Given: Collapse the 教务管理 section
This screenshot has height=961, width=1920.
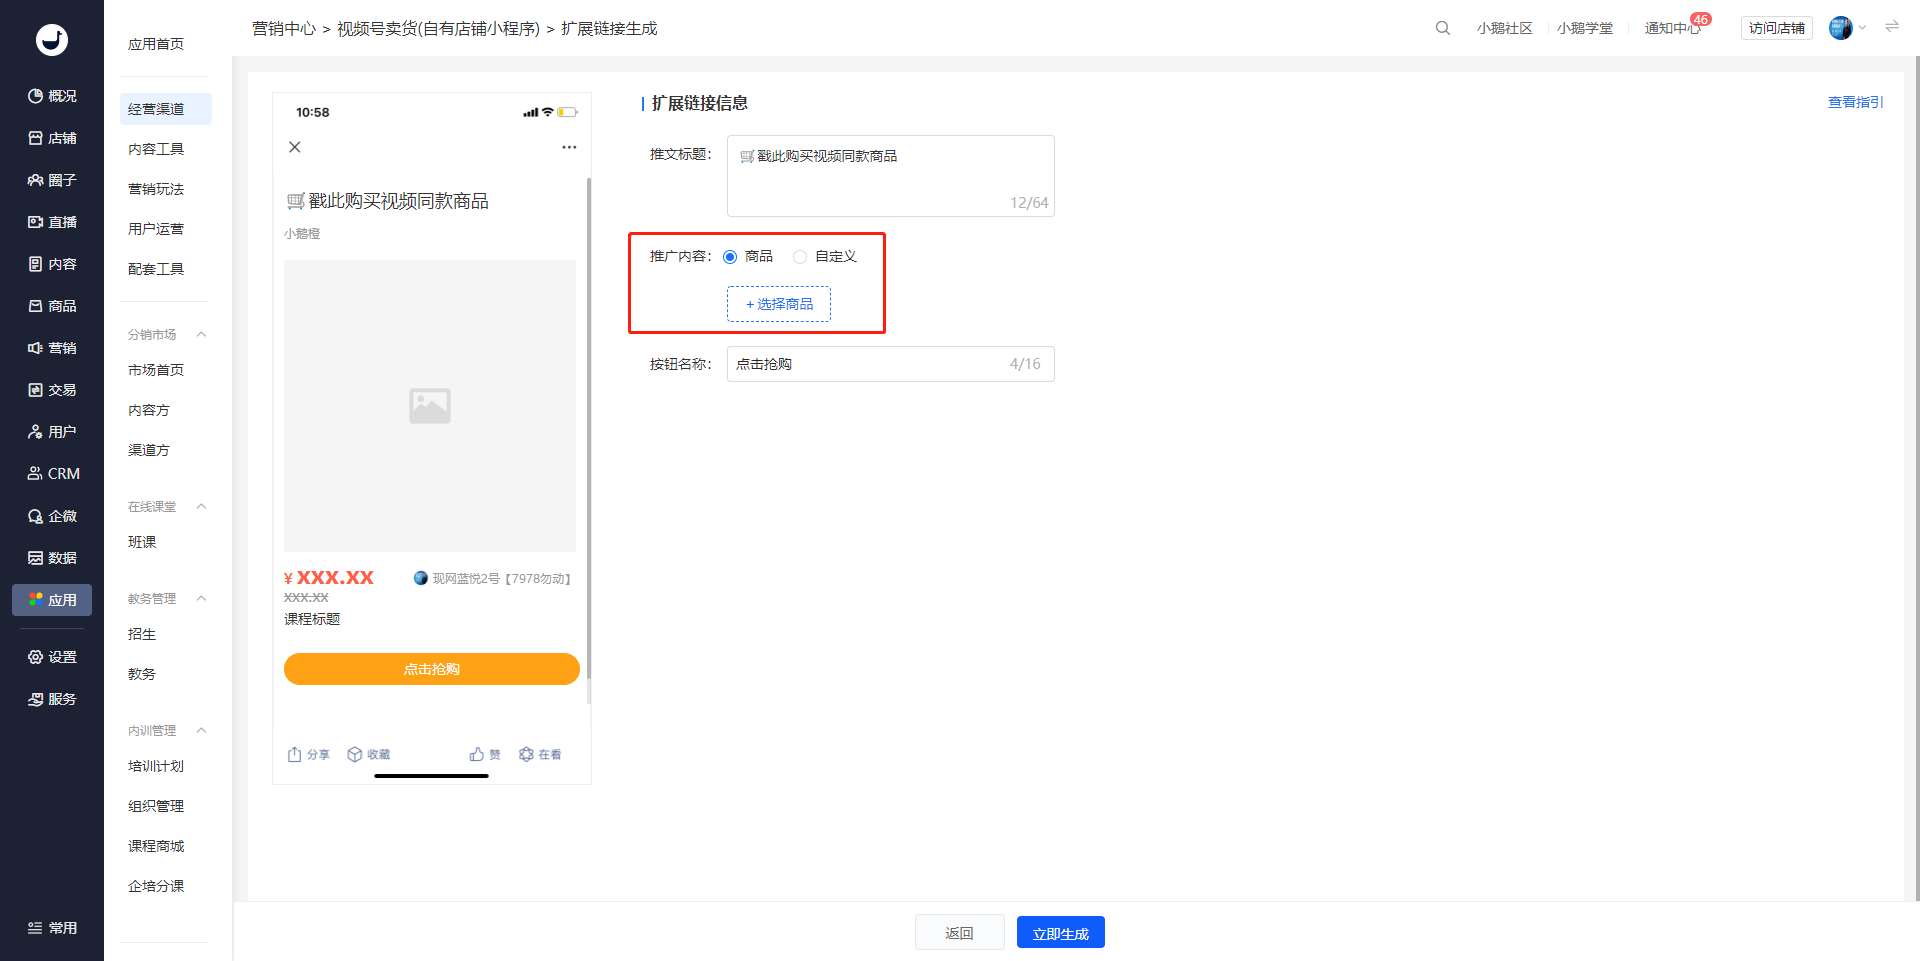Looking at the screenshot, I should tap(201, 598).
